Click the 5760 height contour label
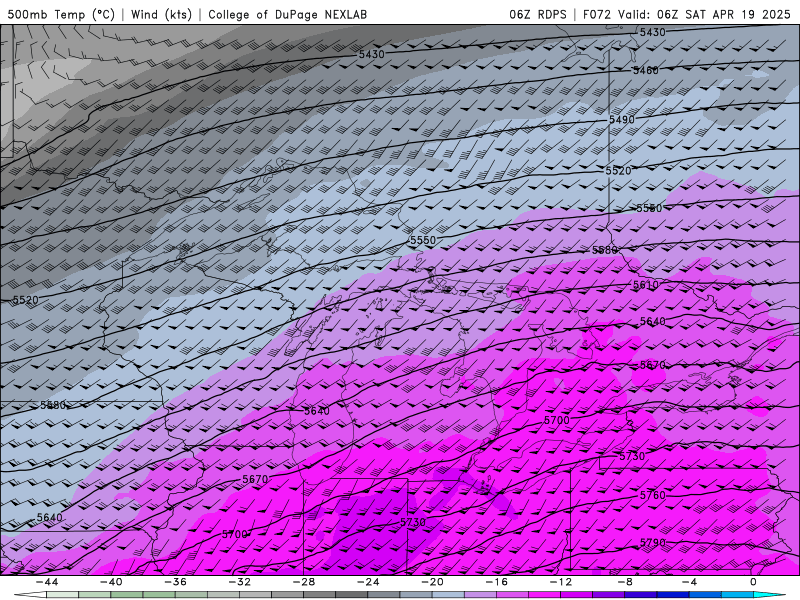 [653, 495]
